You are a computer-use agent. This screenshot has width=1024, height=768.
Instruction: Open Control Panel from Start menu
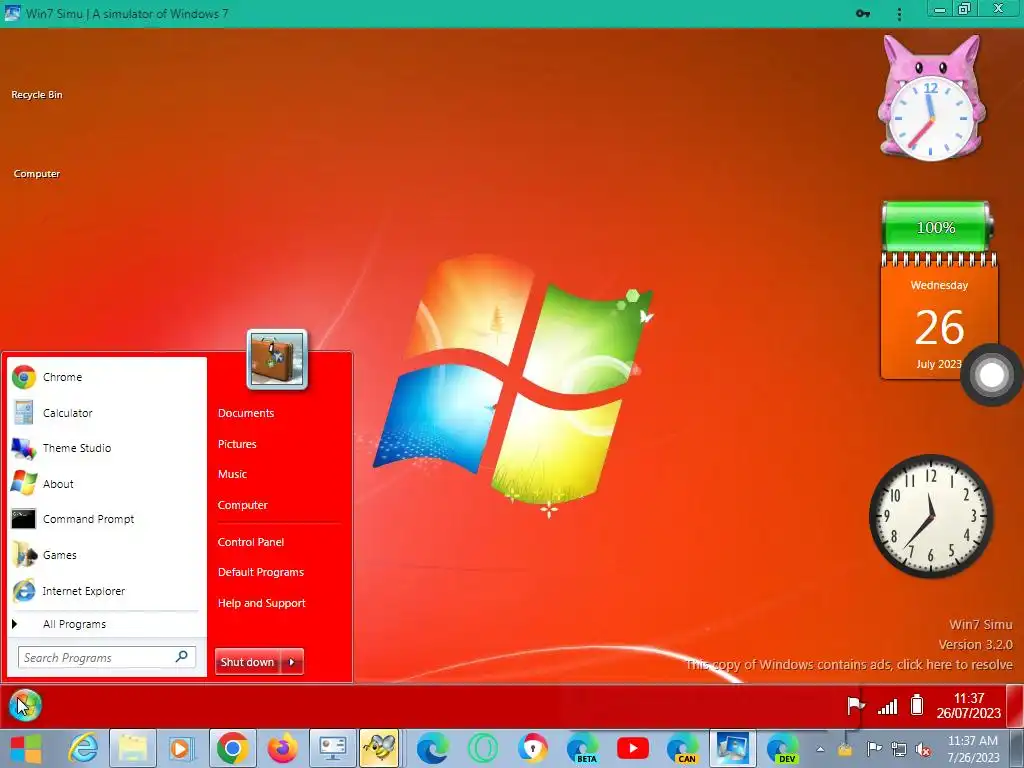point(251,542)
